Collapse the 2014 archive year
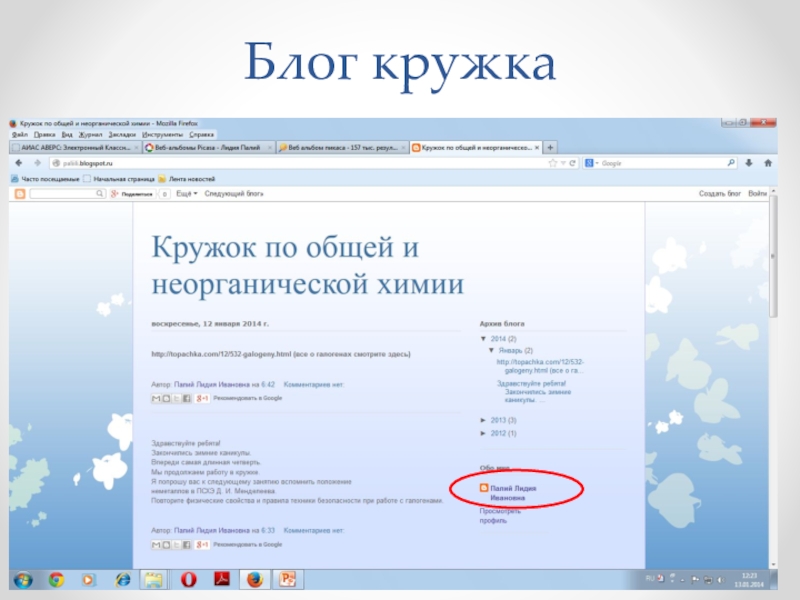Screen dimensions: 800x600 point(484,339)
